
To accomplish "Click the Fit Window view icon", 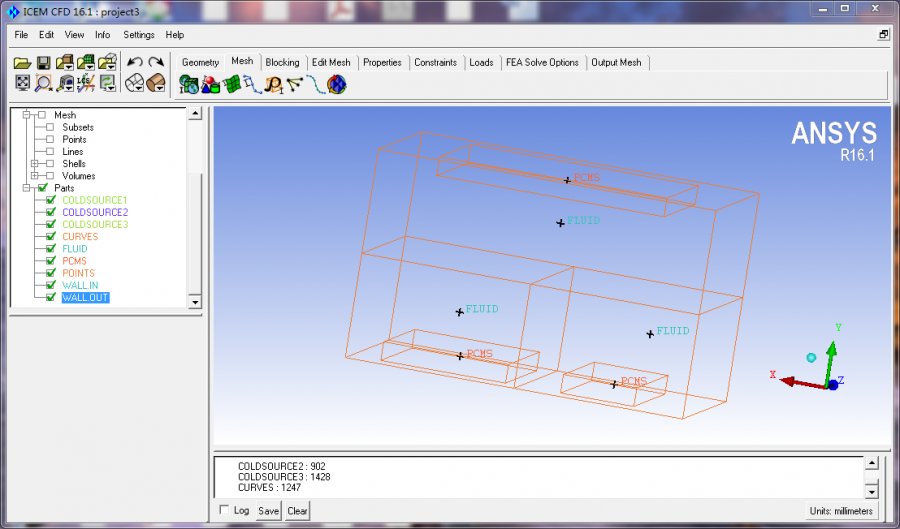I will click(22, 83).
